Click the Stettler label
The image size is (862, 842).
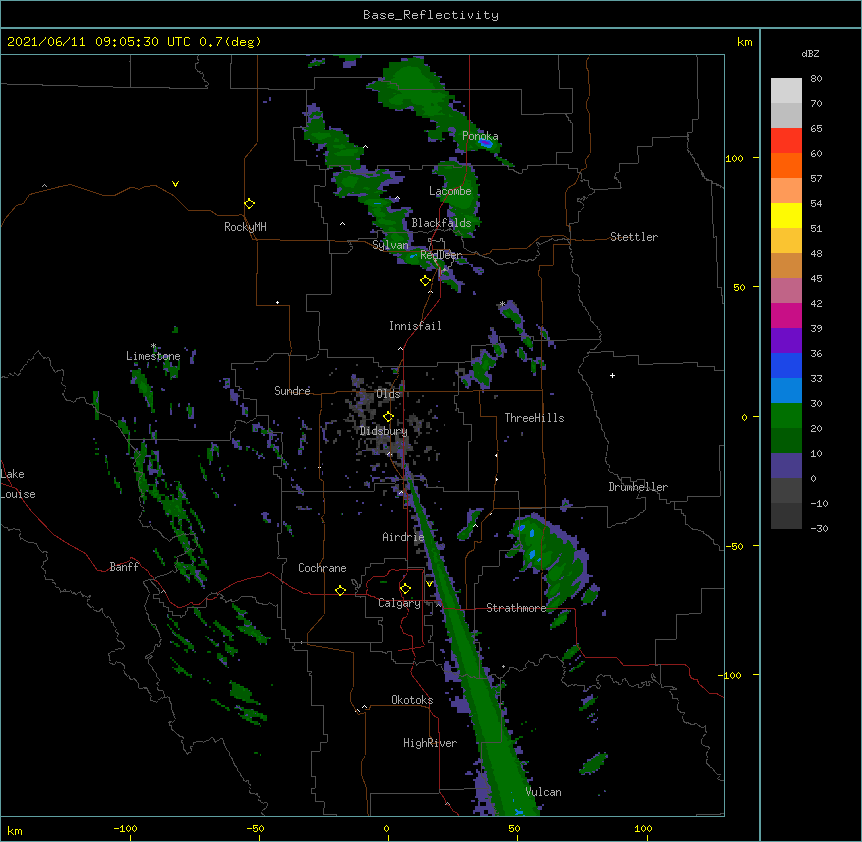[634, 237]
